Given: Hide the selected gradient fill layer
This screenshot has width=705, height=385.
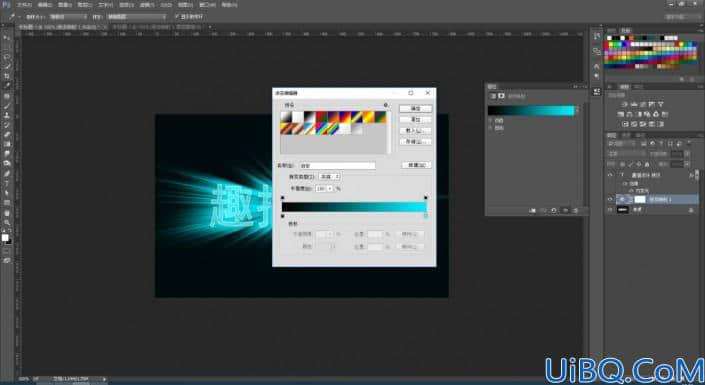Looking at the screenshot, I should (610, 199).
